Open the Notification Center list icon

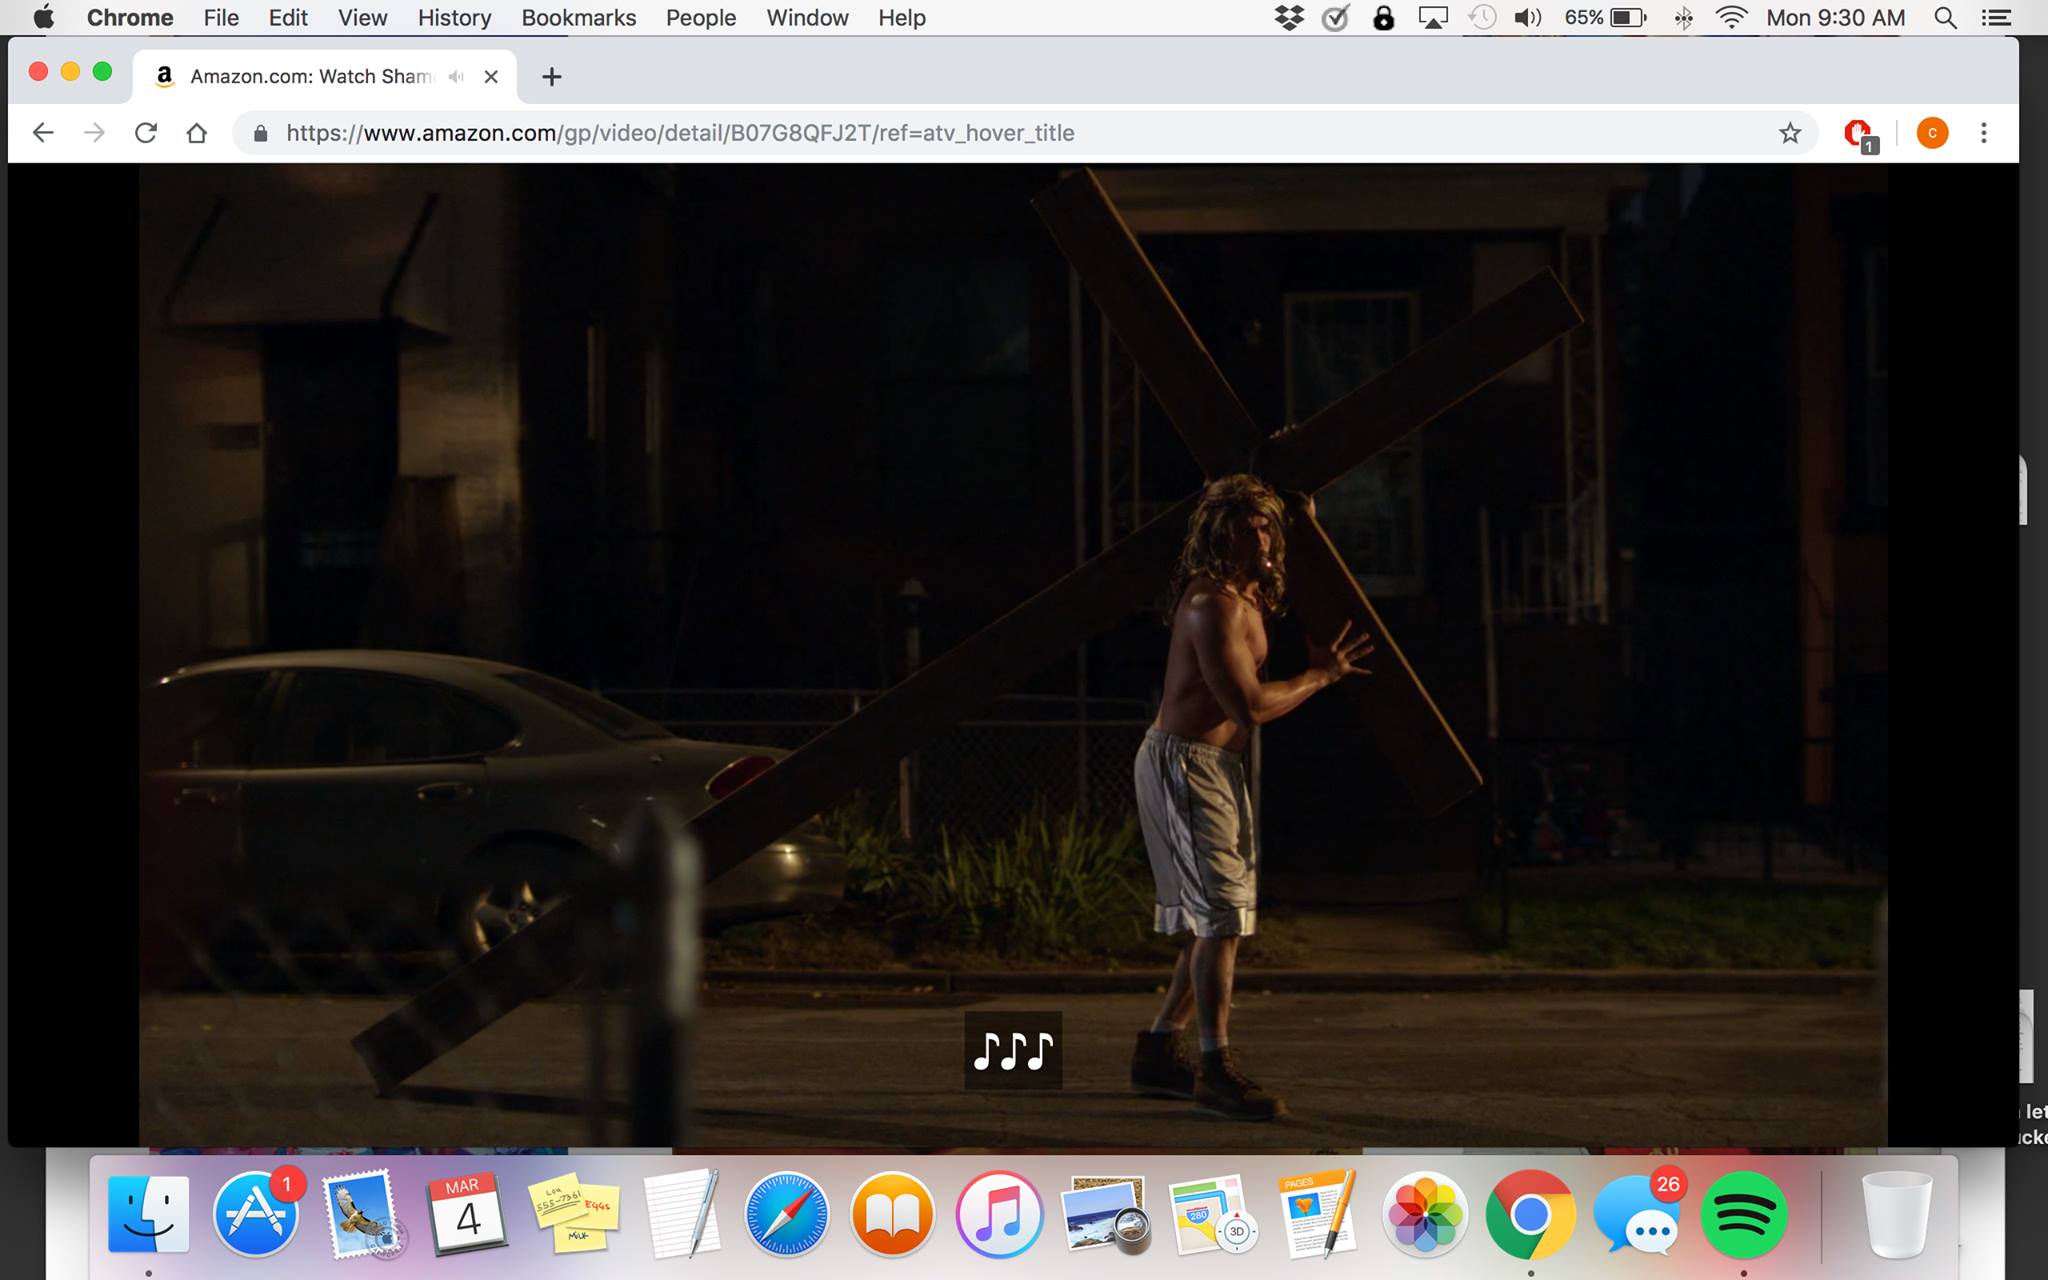tap(1996, 18)
